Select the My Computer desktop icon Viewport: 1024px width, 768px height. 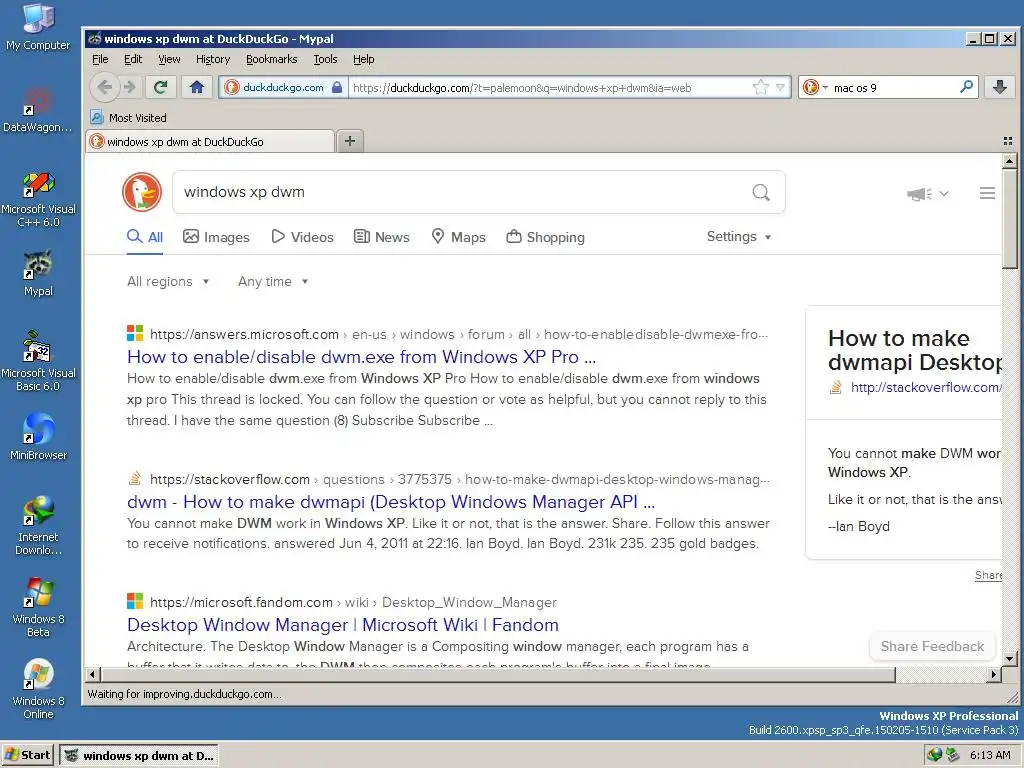click(38, 27)
